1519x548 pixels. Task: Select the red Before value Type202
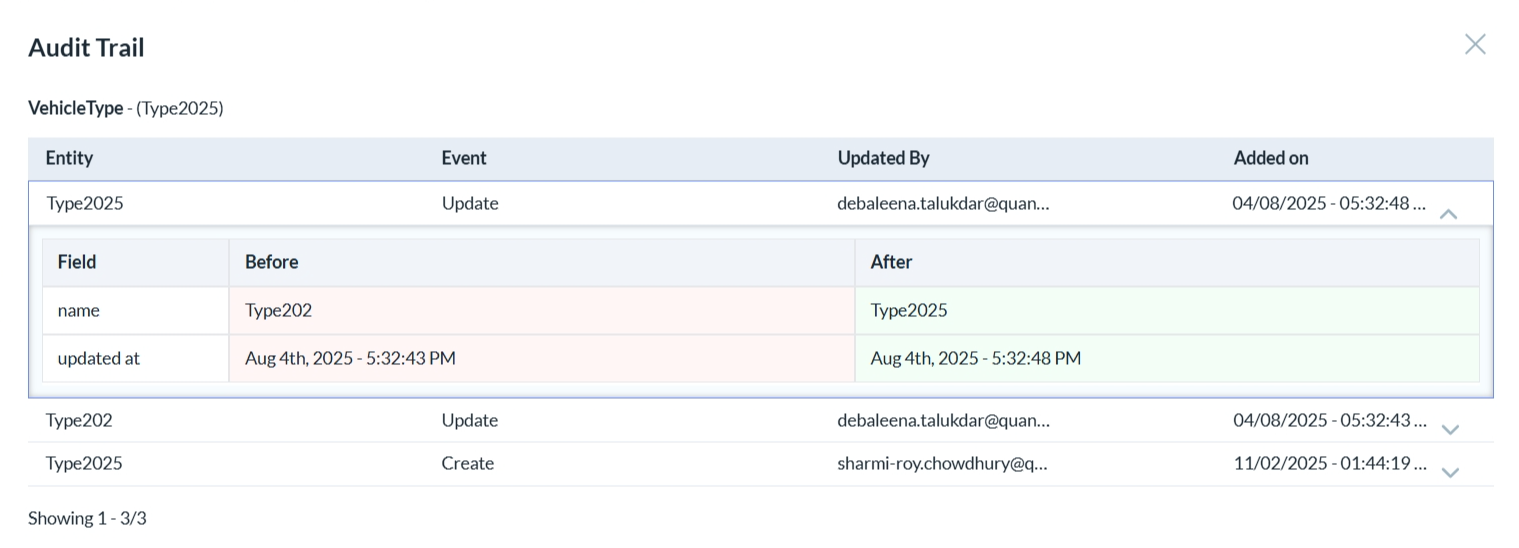click(x=278, y=310)
